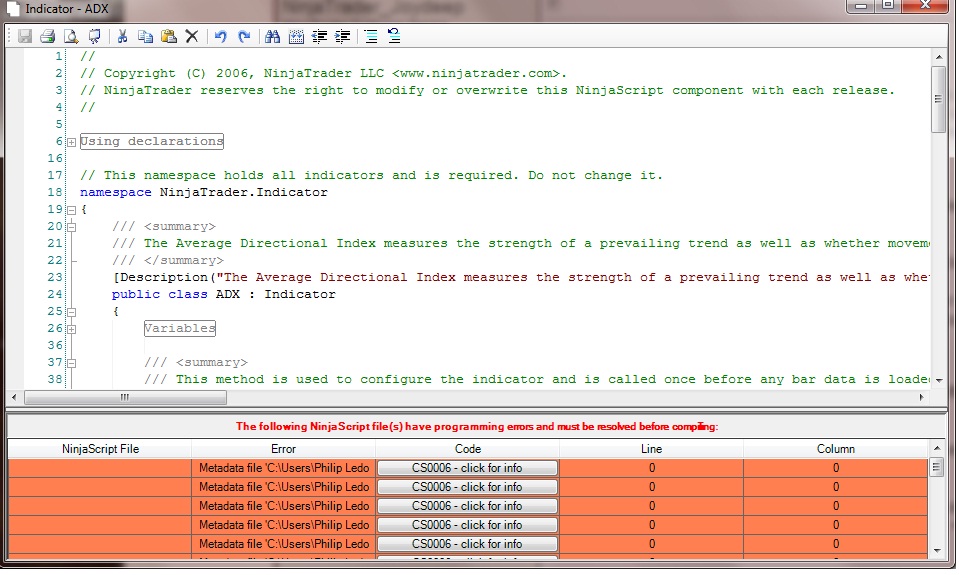
Task: Click the error list scroll up arrow
Action: pyautogui.click(x=937, y=448)
